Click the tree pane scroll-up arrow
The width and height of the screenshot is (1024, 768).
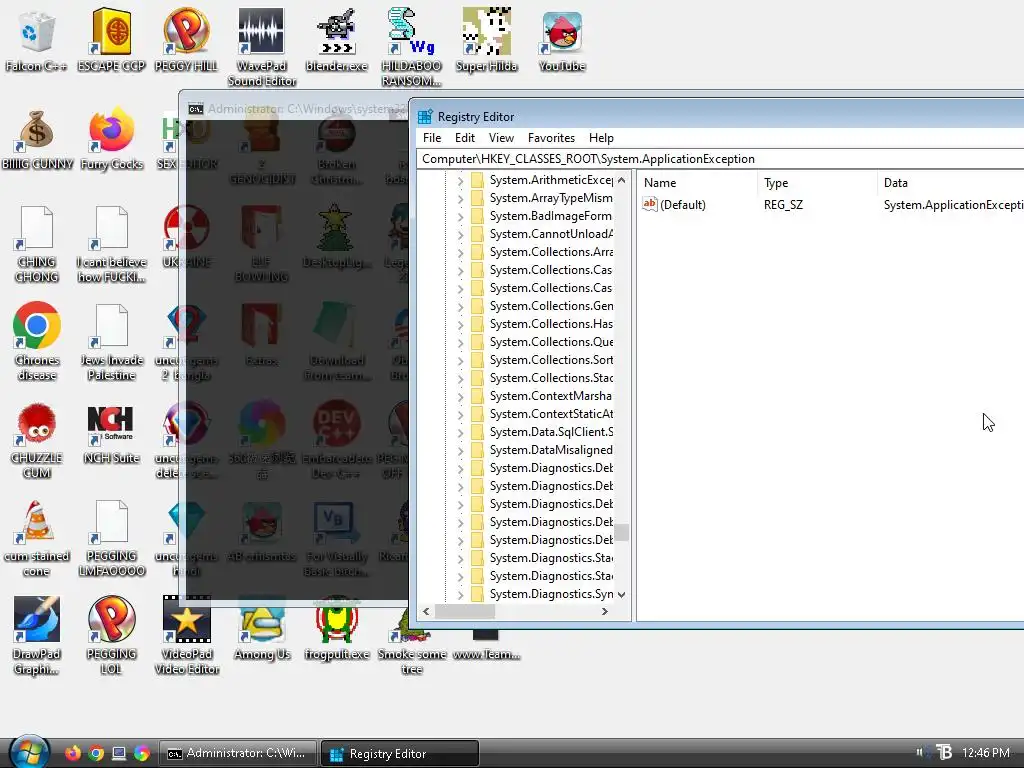[621, 180]
